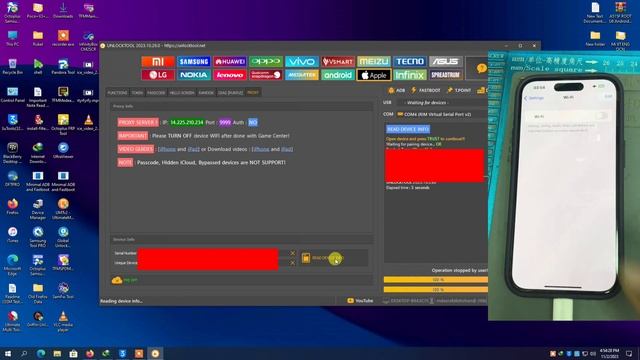Select the Apple brand logo
The width and height of the screenshot is (640, 360).
pyautogui.click(x=373, y=75)
